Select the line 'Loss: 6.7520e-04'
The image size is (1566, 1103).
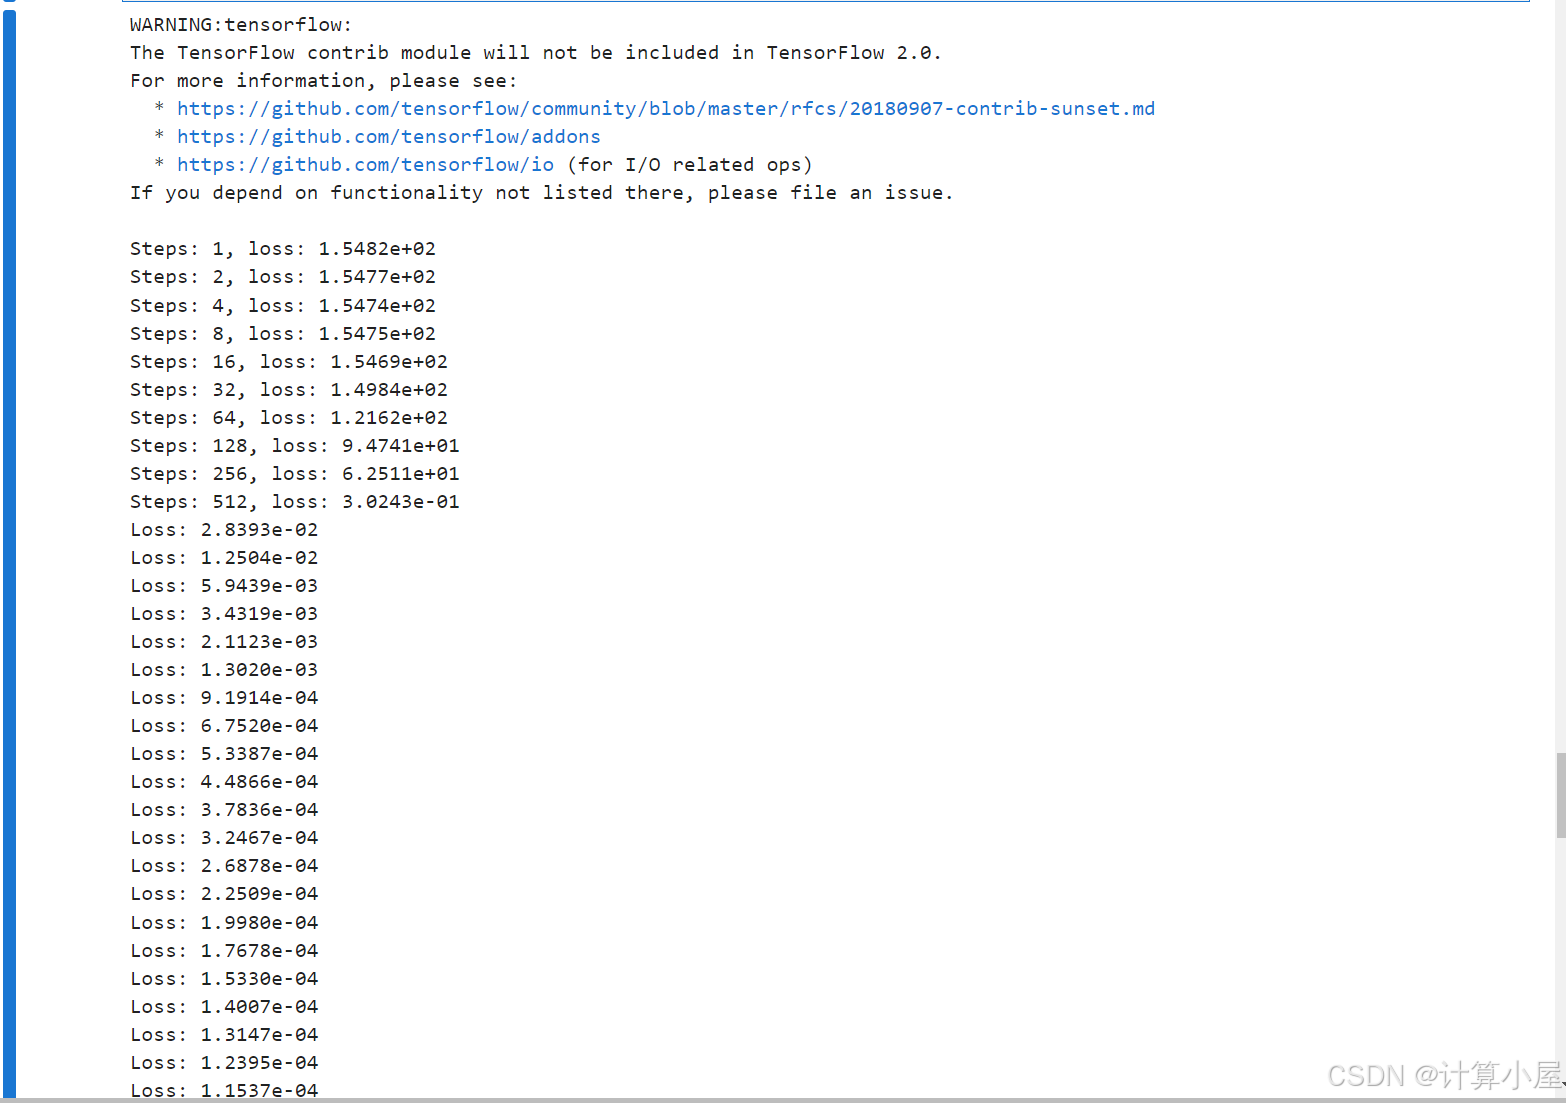coord(224,726)
